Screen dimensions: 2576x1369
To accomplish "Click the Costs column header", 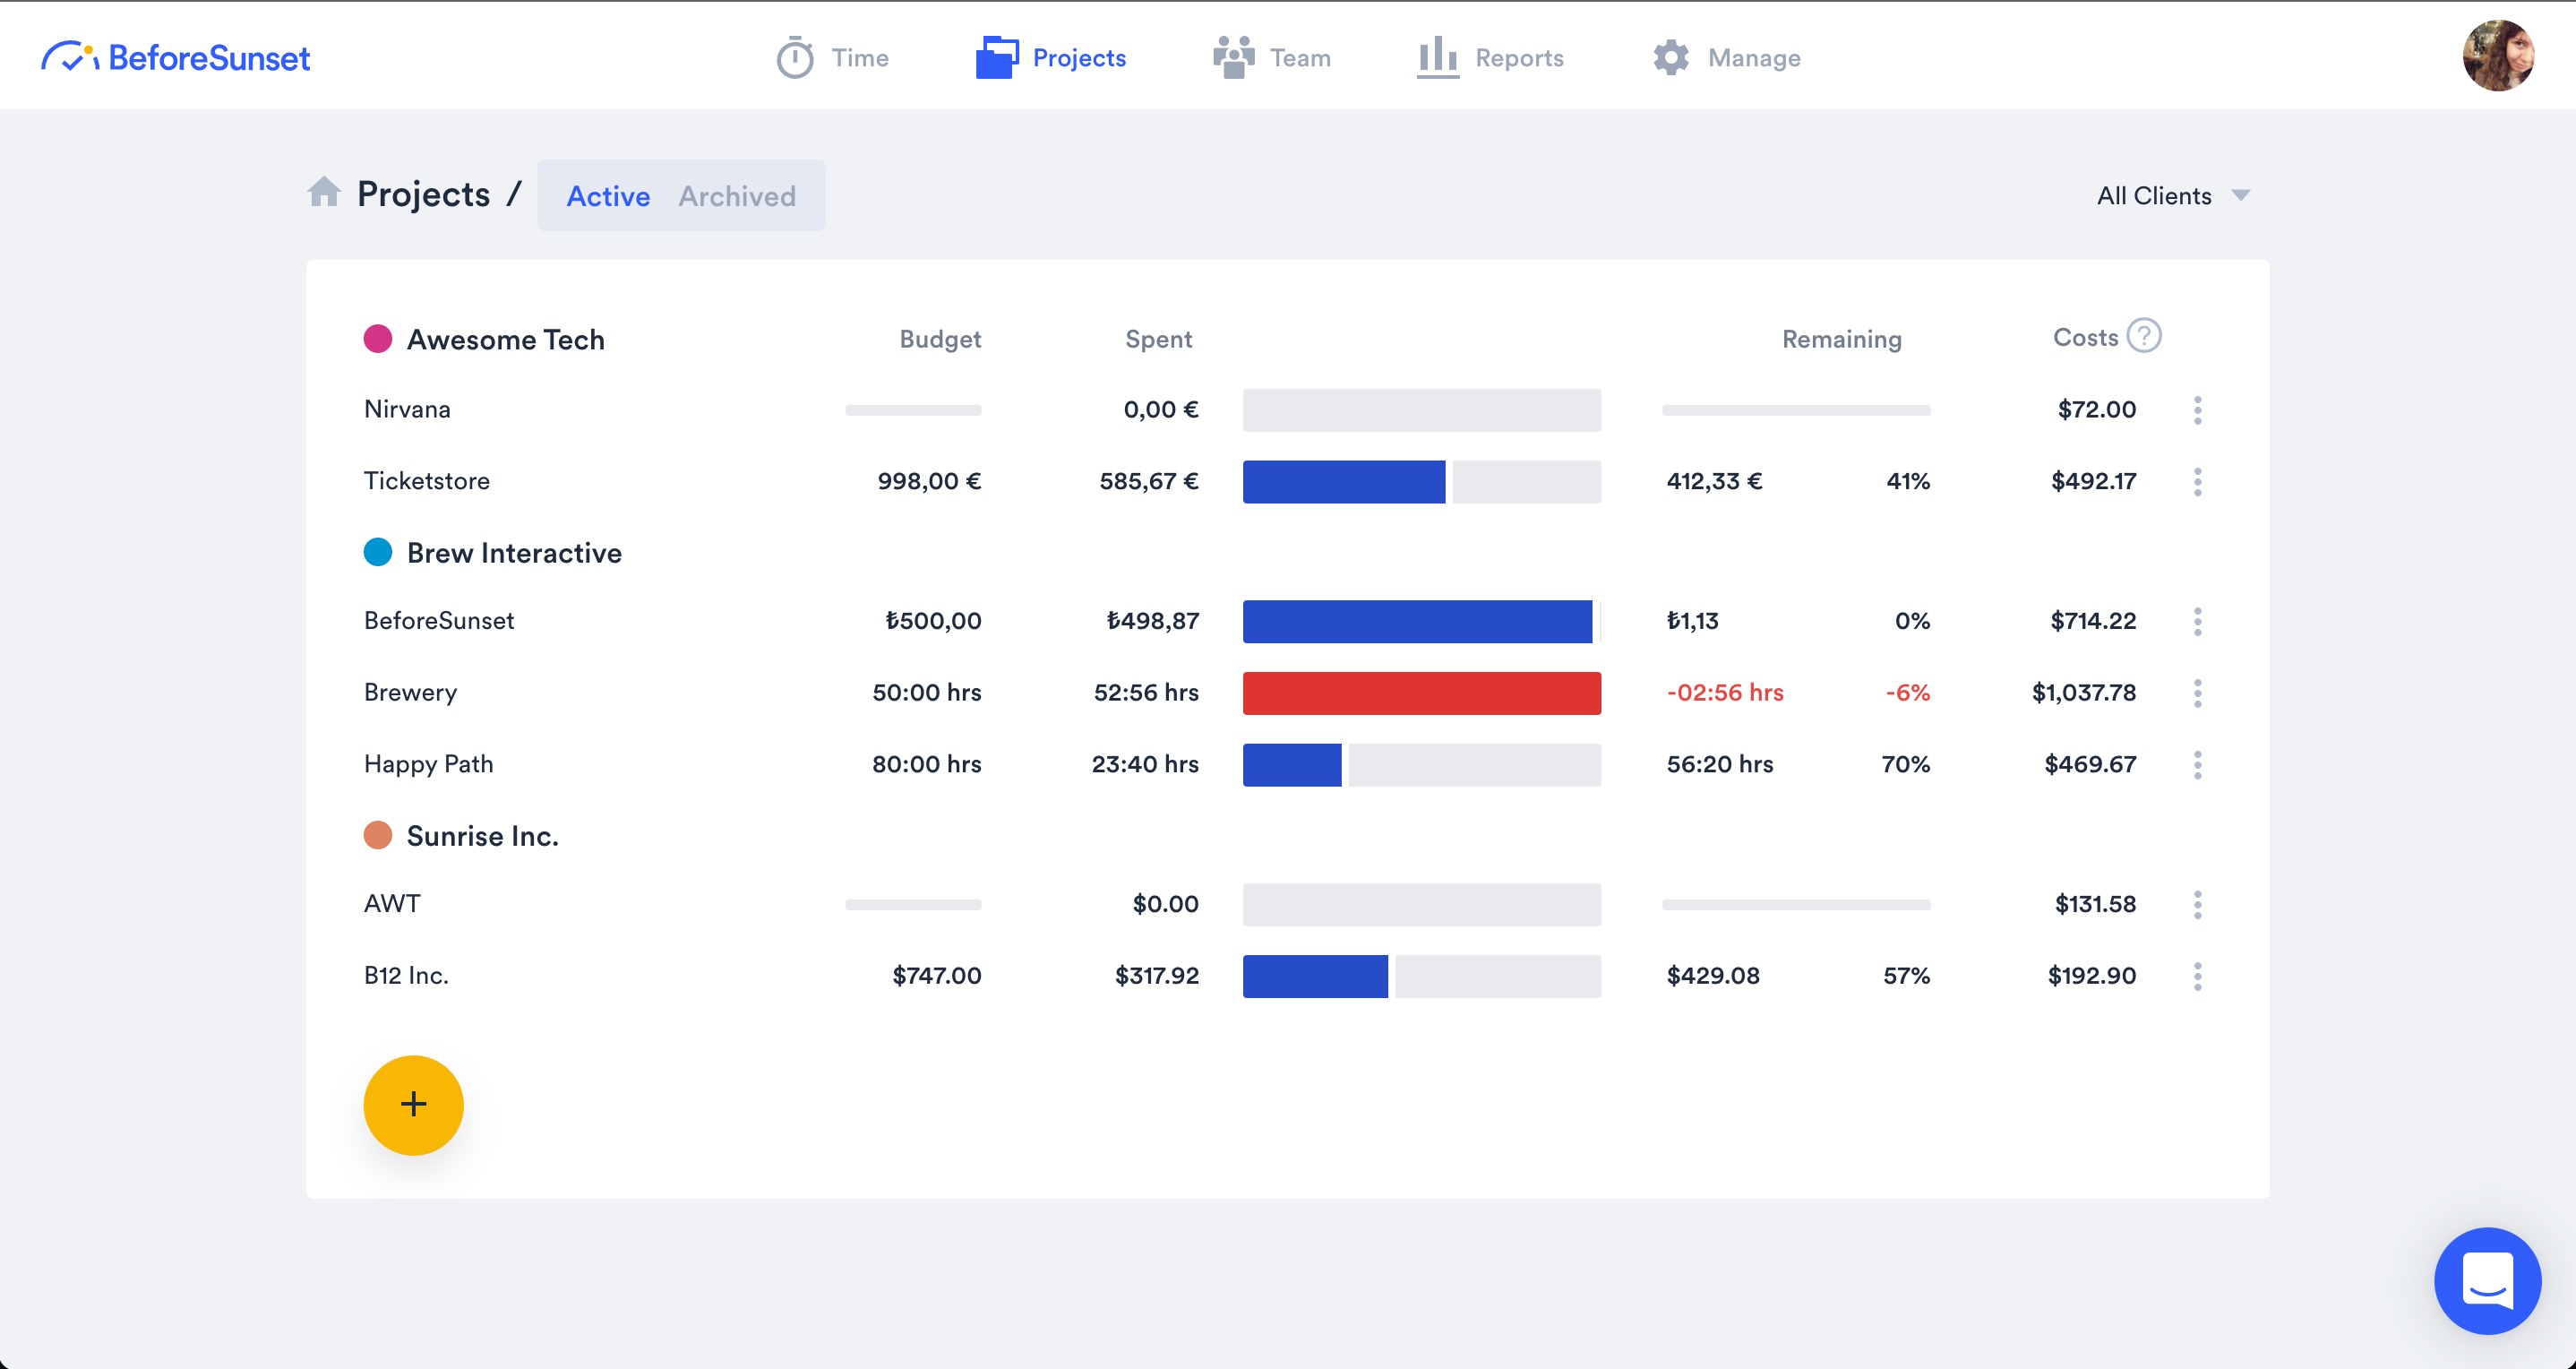I will (2085, 337).
